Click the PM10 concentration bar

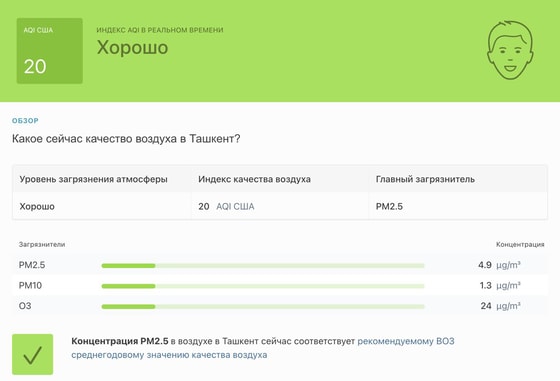pyautogui.click(x=263, y=286)
